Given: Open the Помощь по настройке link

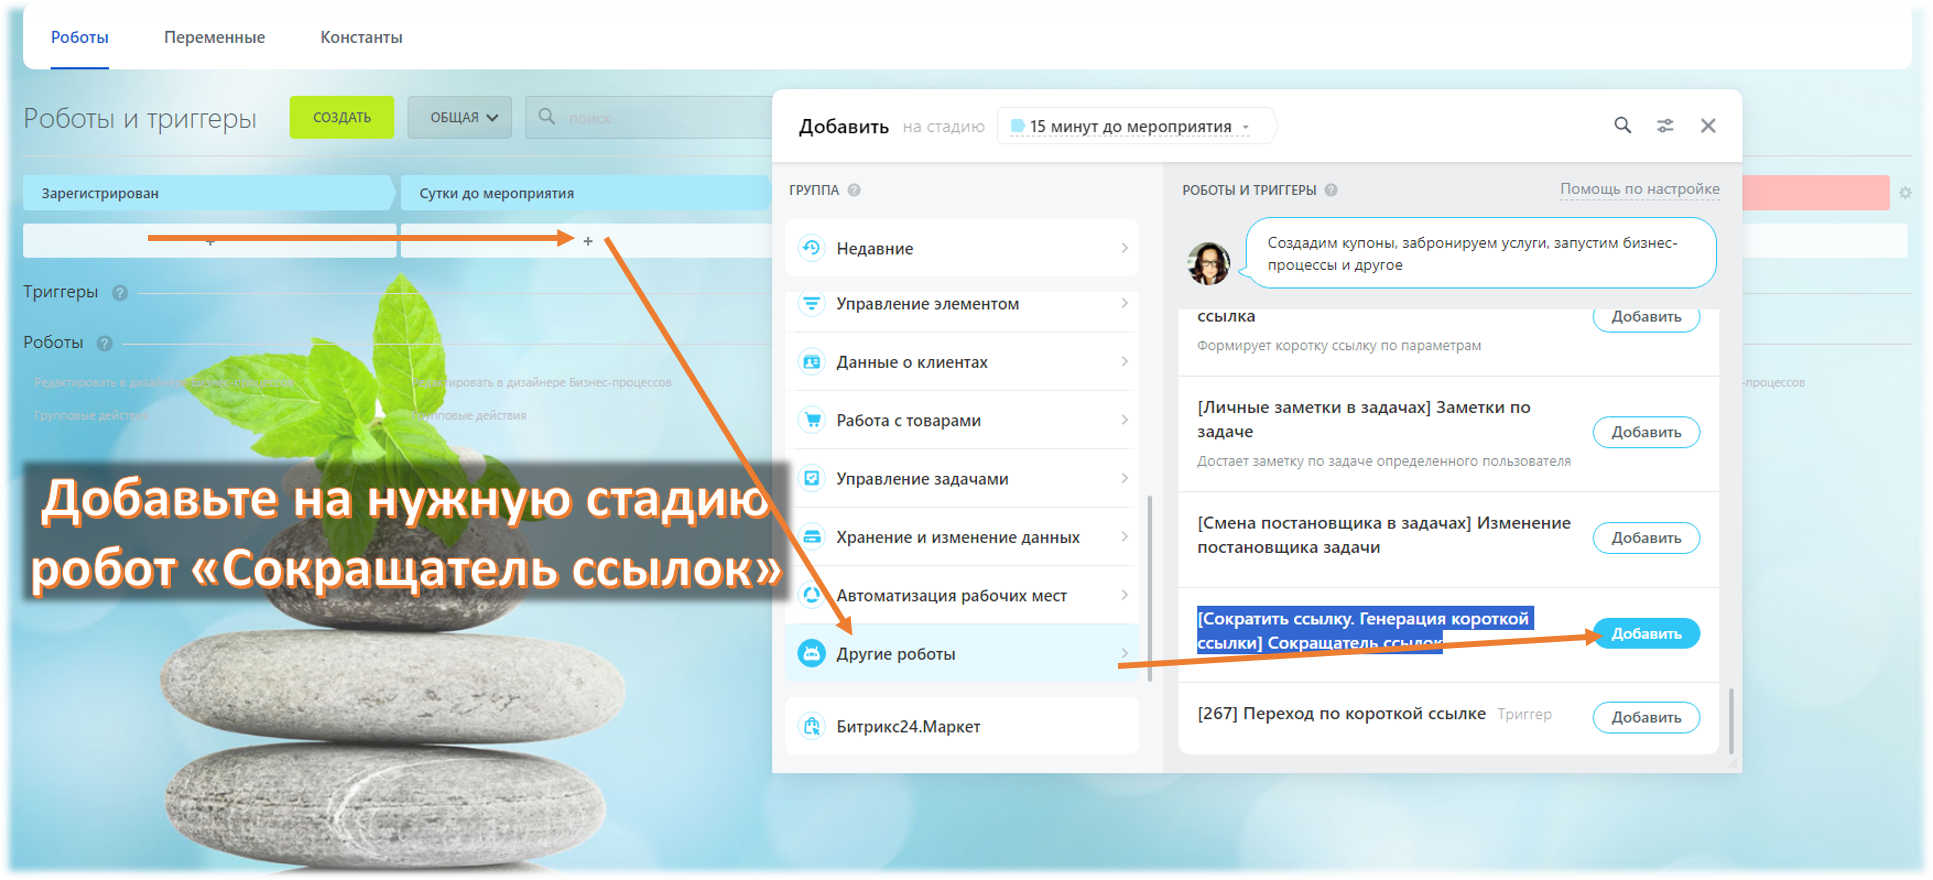Looking at the screenshot, I should 1640,189.
